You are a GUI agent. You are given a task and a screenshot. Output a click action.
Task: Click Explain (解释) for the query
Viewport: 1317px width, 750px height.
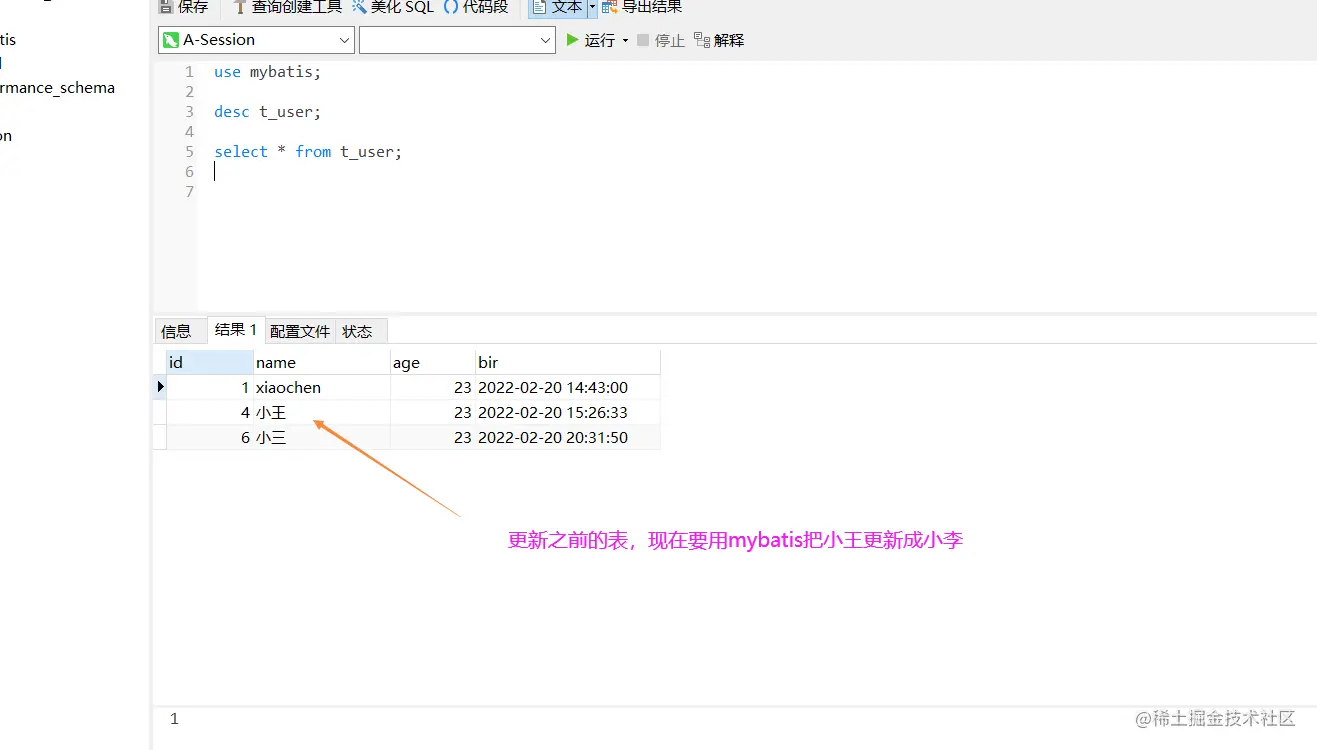[719, 41]
